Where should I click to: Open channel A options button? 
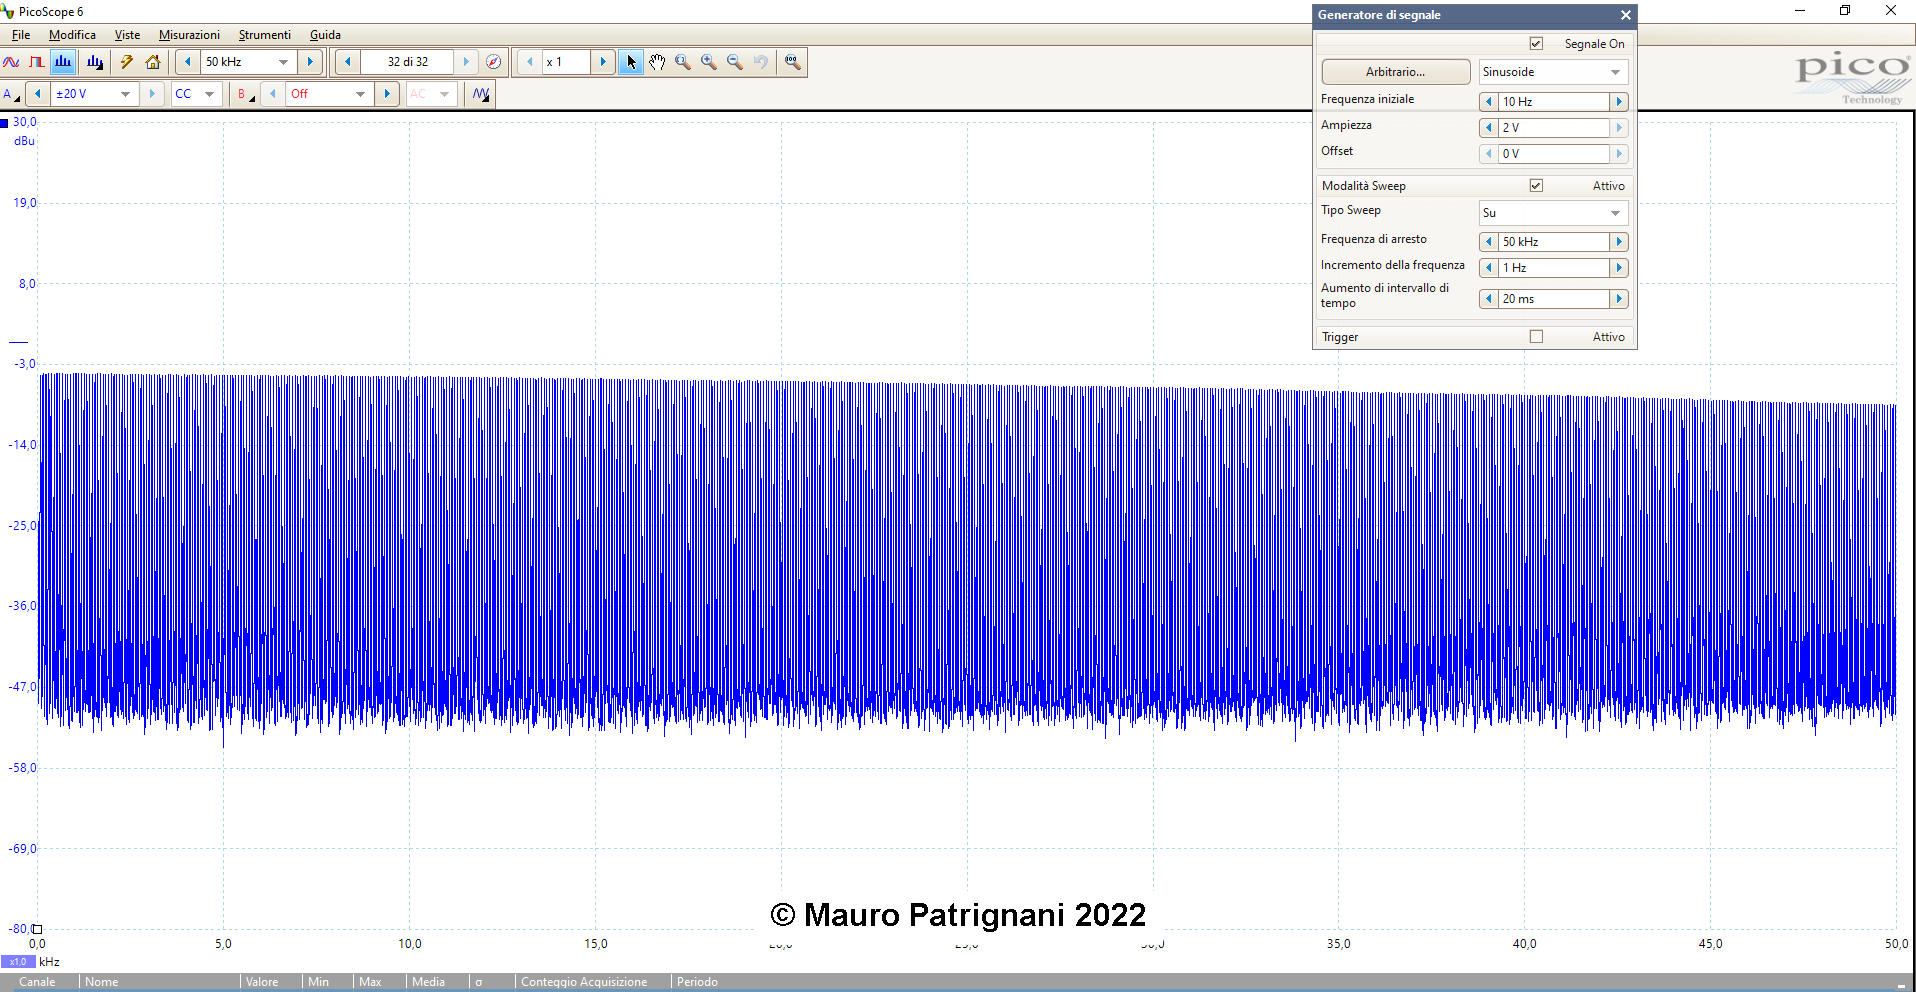11,94
